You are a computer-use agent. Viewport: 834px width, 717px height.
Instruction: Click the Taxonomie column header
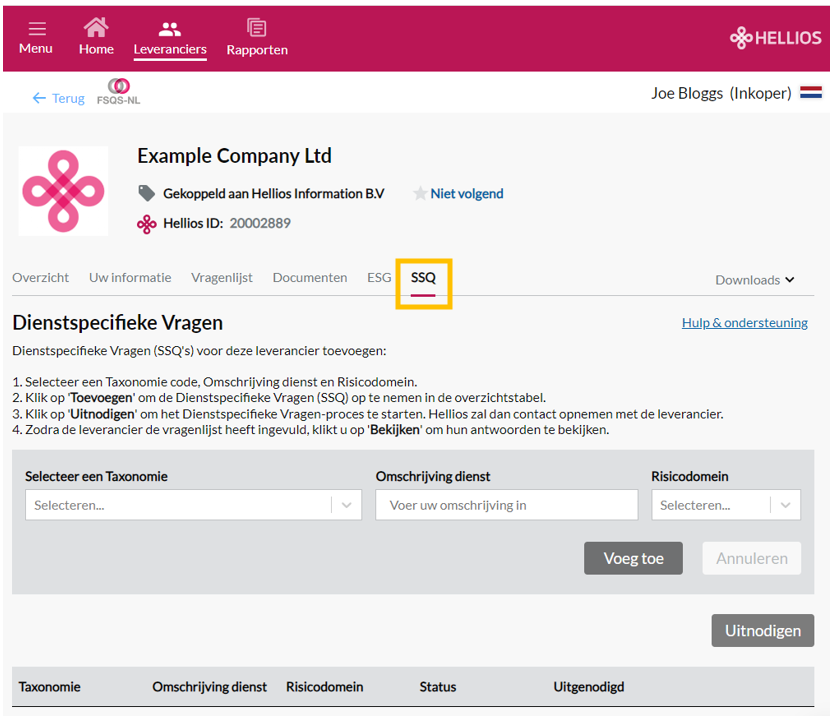[x=49, y=687]
